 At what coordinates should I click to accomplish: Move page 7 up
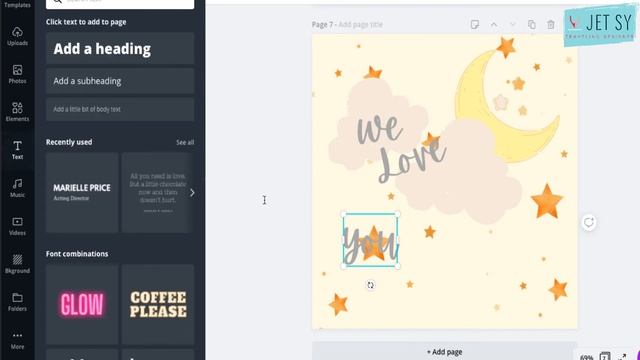point(494,24)
